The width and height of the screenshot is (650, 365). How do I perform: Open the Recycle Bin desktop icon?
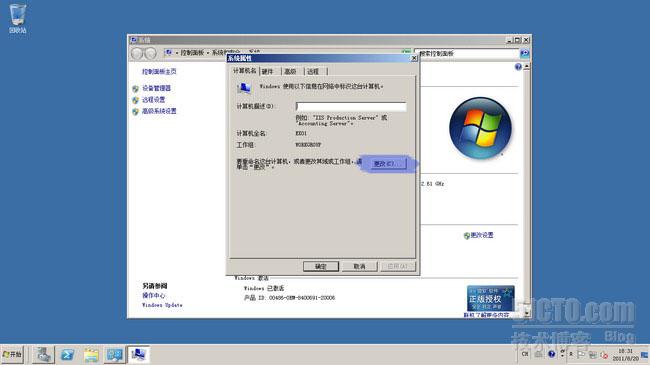17,19
